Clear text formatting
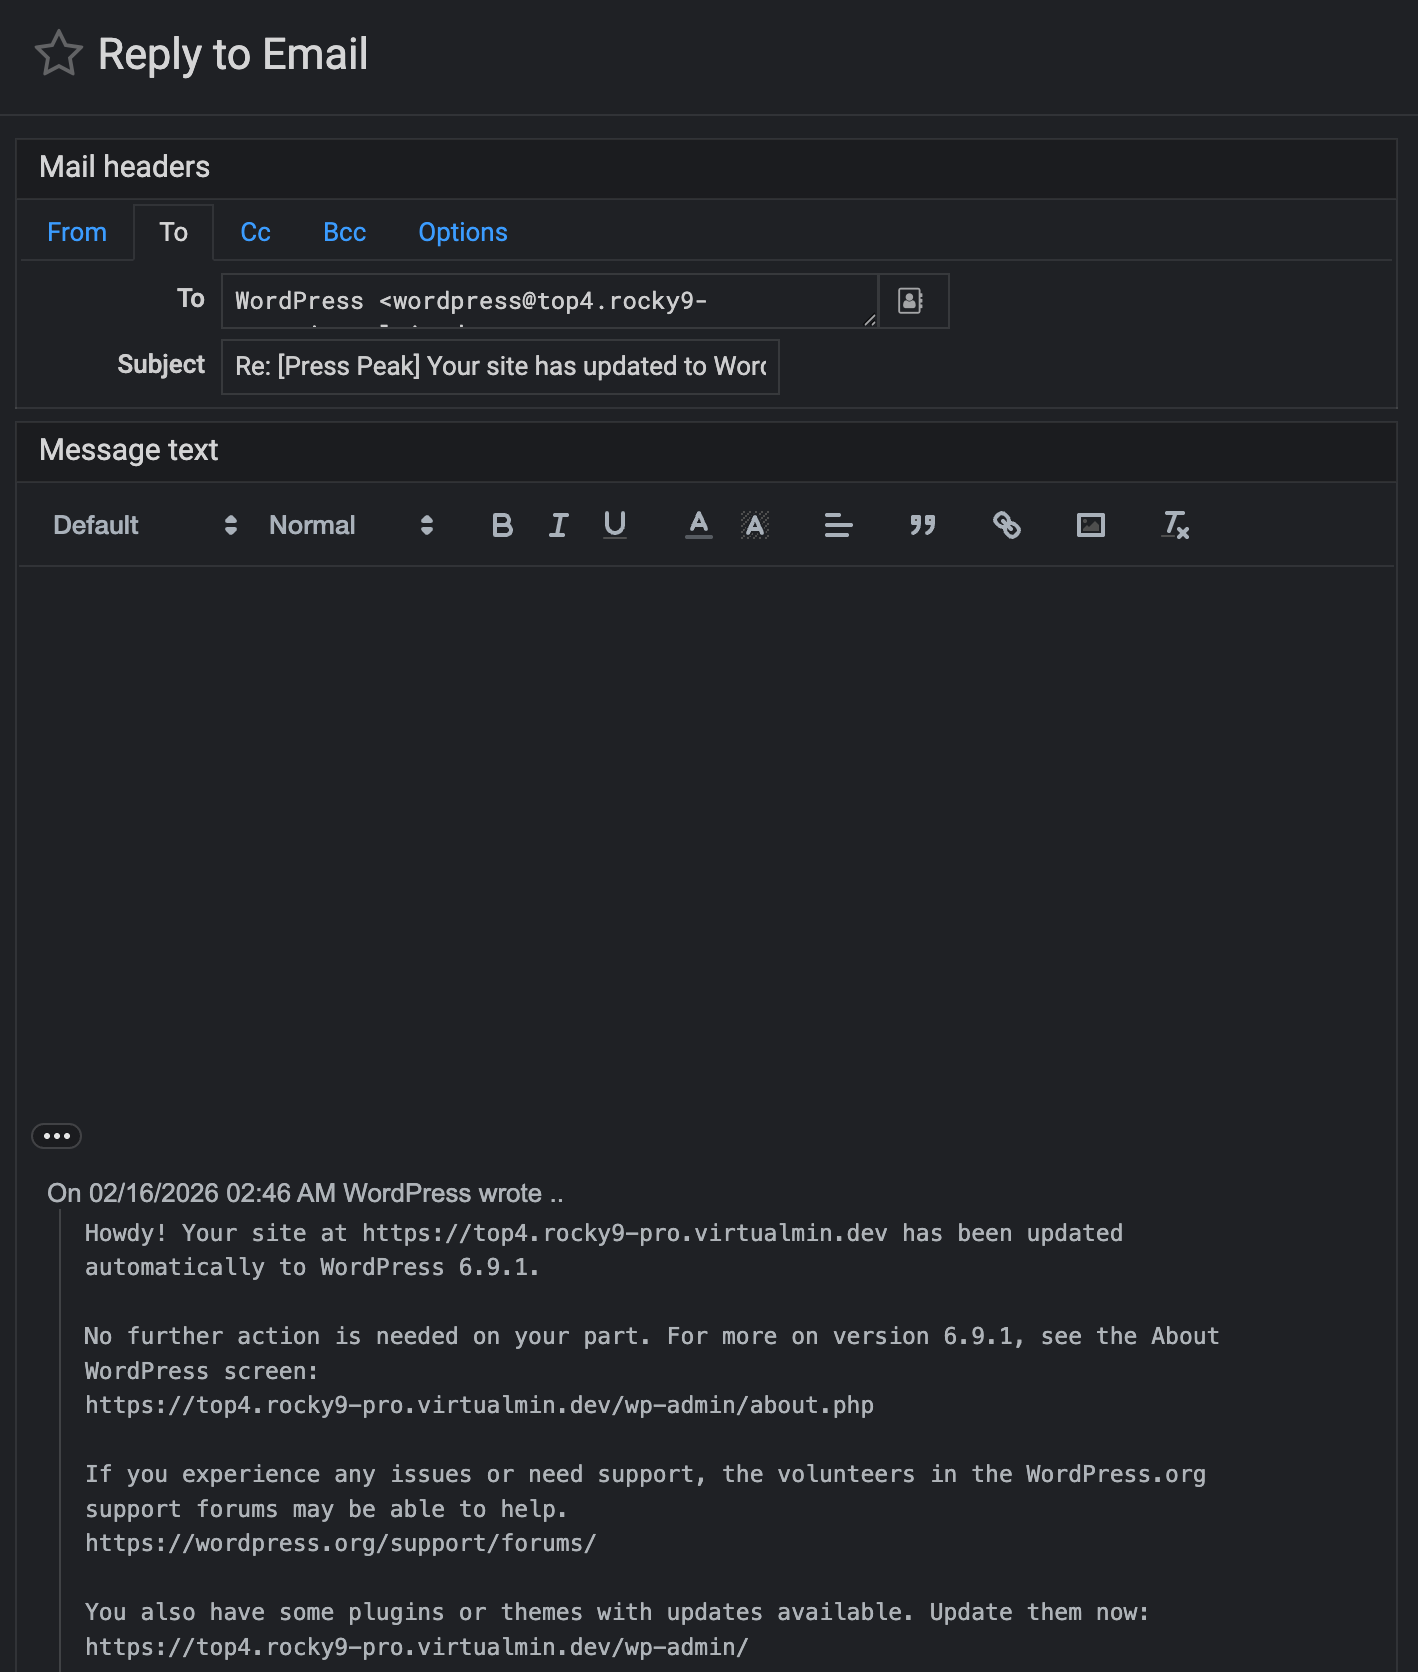Screen dimensions: 1418x1672 1175,525
